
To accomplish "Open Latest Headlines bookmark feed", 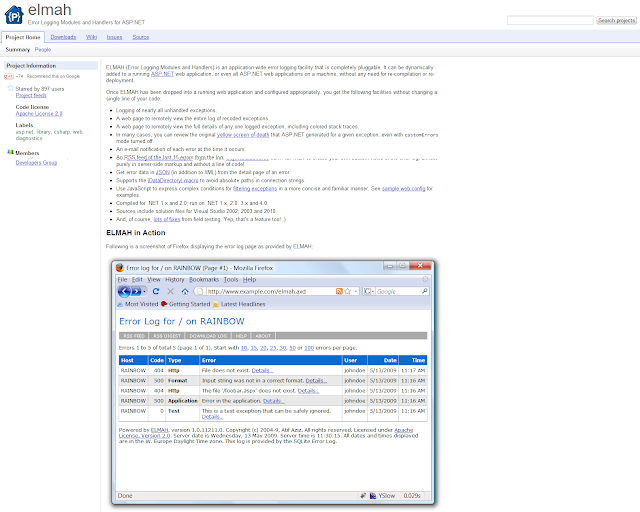I will click(x=239, y=304).
